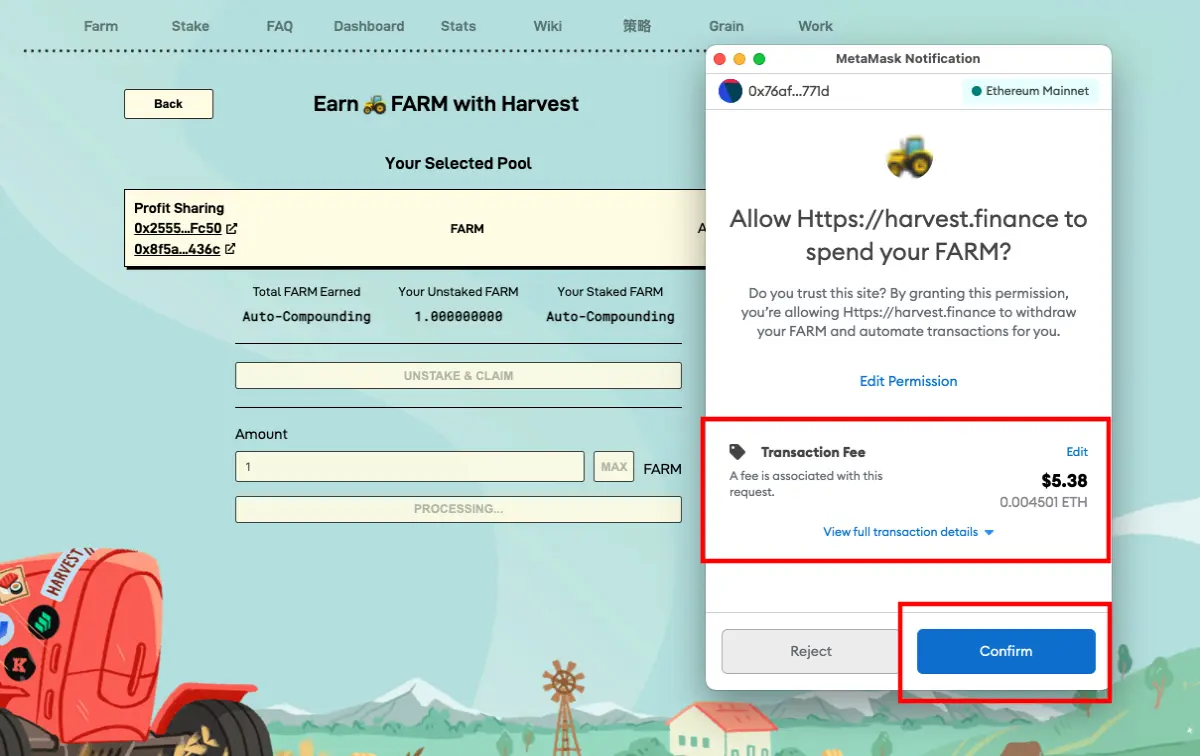Click the MAX amount button
Viewport: 1200px width, 756px height.
(x=614, y=467)
